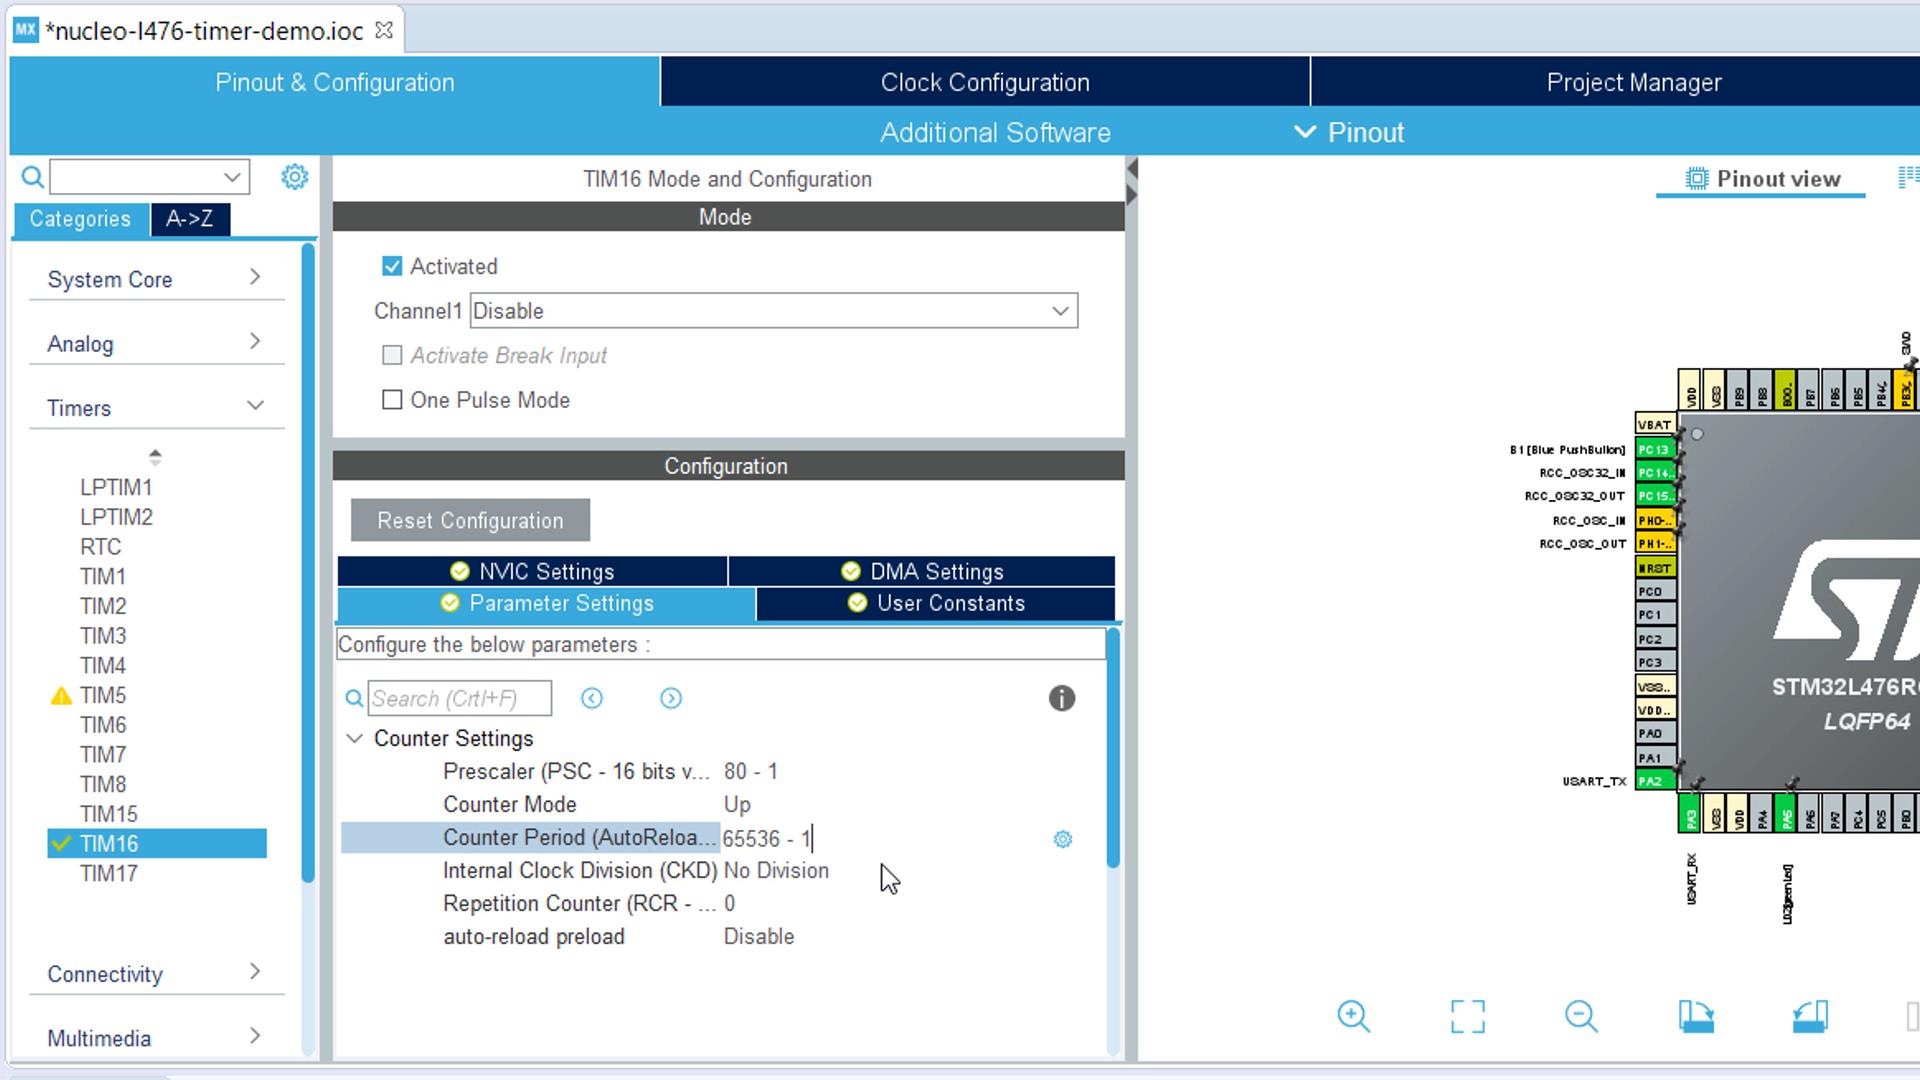Click the zoom out magnifier icon
Screen dimensions: 1920x1080
(x=1581, y=1016)
